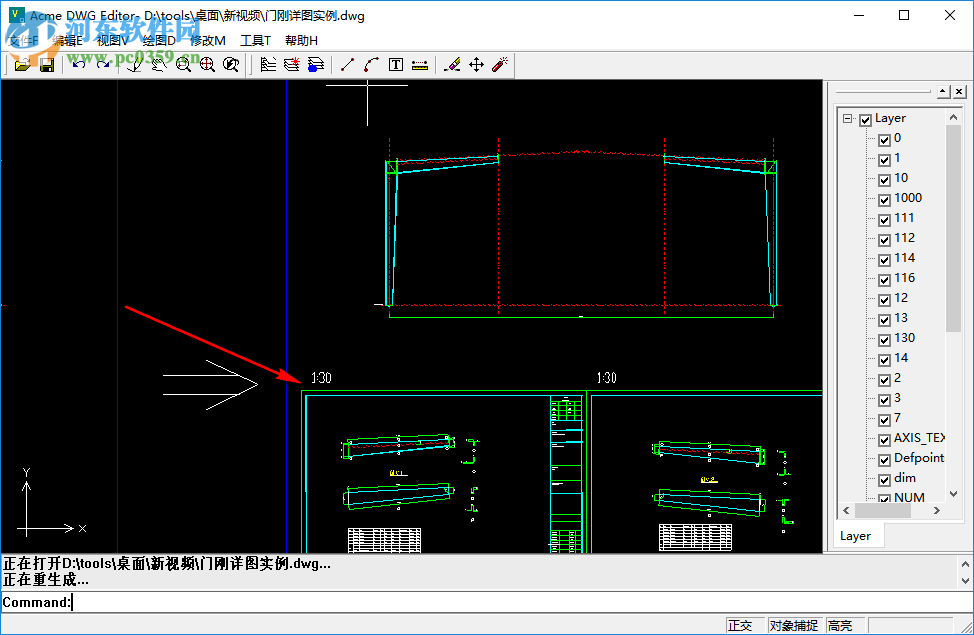The image size is (974, 635).
Task: Toggle 对象捕捉 object snap mode
Action: [794, 624]
